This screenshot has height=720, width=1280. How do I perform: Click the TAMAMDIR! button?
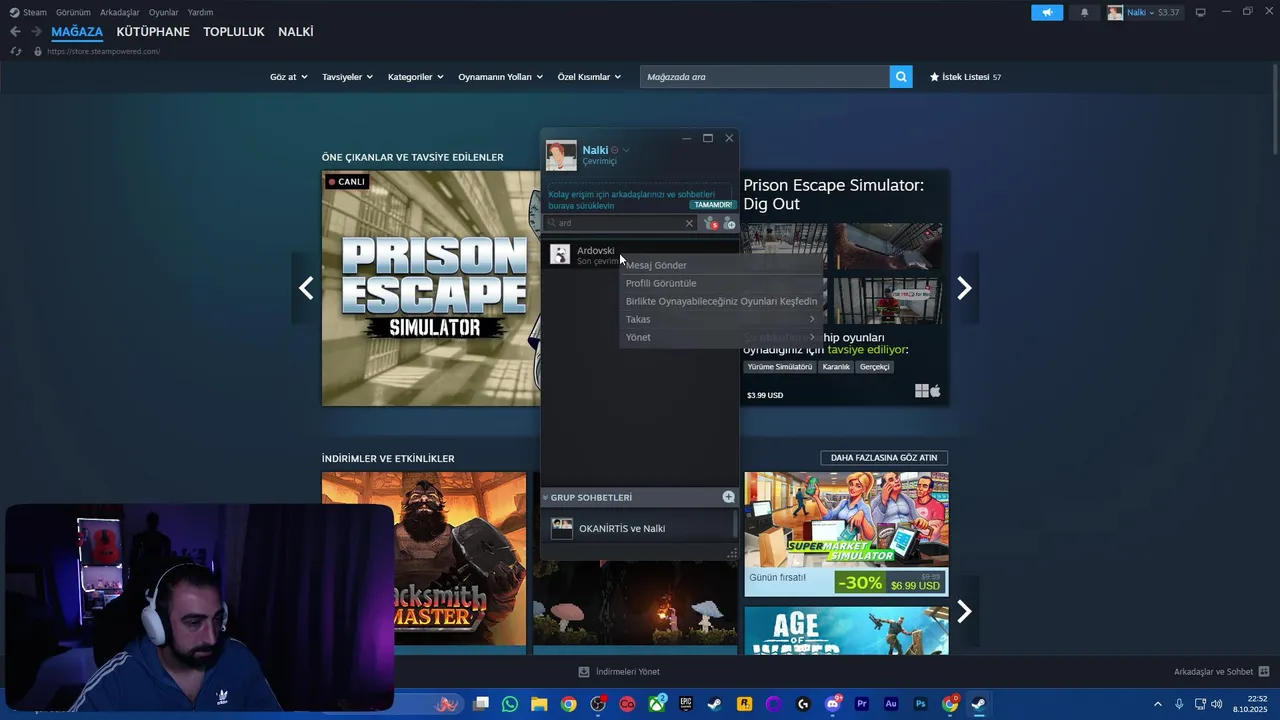tap(713, 205)
